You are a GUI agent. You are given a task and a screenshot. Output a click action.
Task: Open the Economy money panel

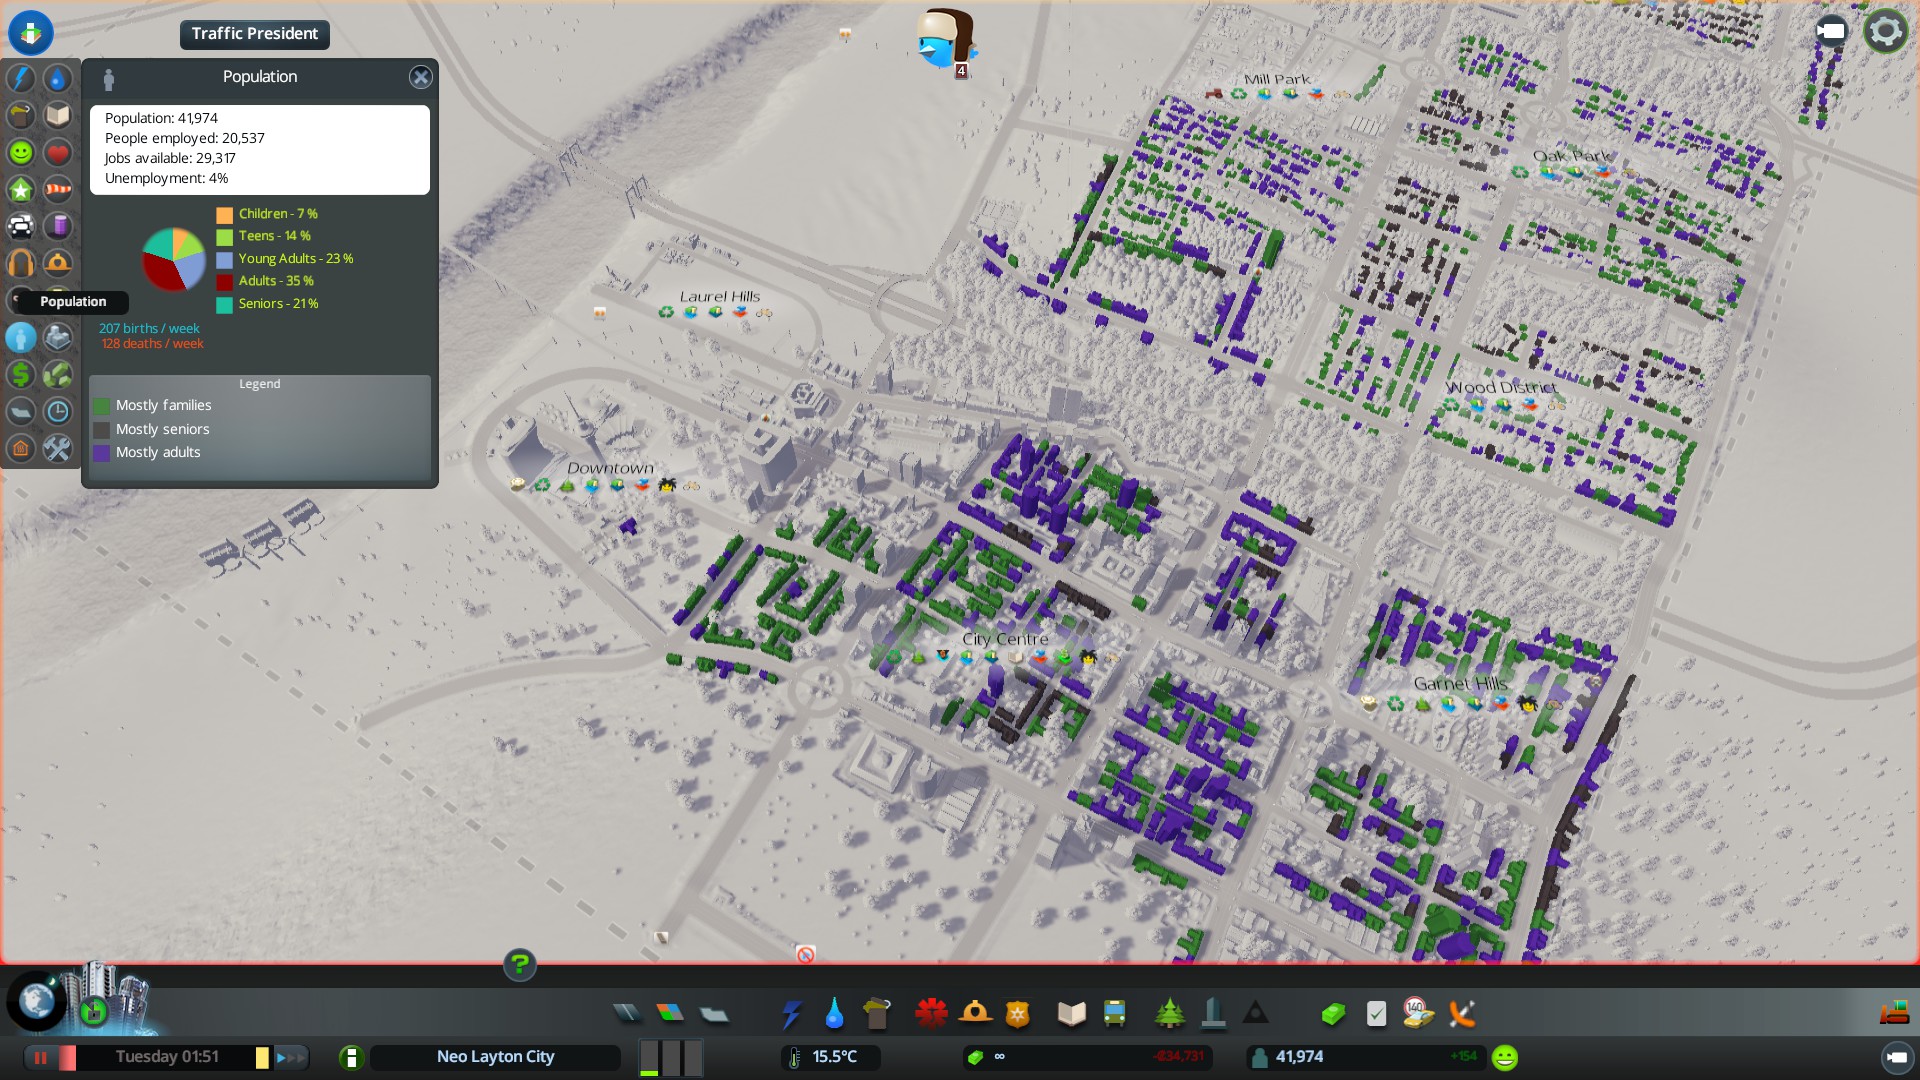click(1333, 1014)
